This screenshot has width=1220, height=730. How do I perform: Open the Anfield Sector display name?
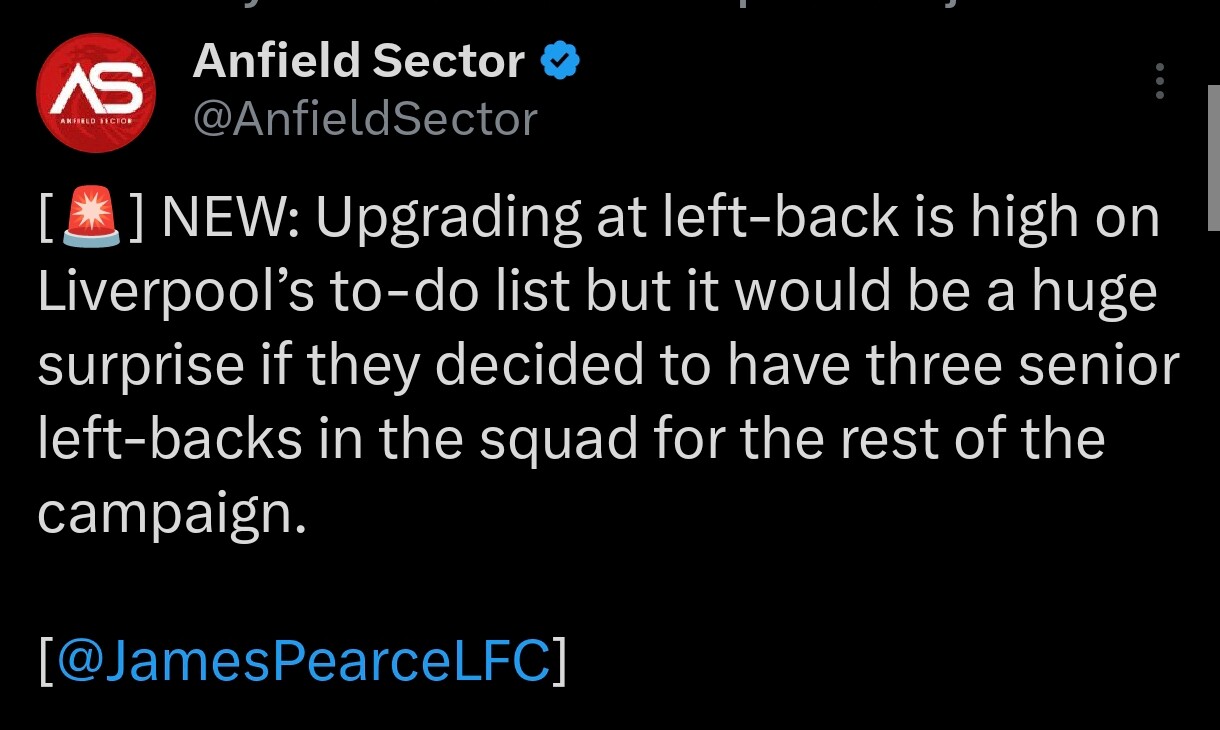point(358,62)
